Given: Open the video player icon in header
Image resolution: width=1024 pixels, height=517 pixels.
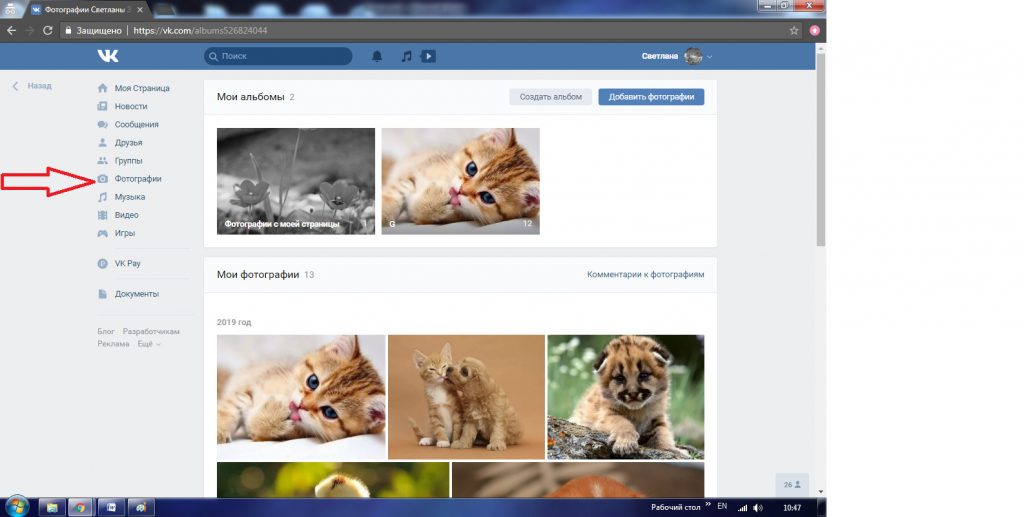Looking at the screenshot, I should coord(428,56).
